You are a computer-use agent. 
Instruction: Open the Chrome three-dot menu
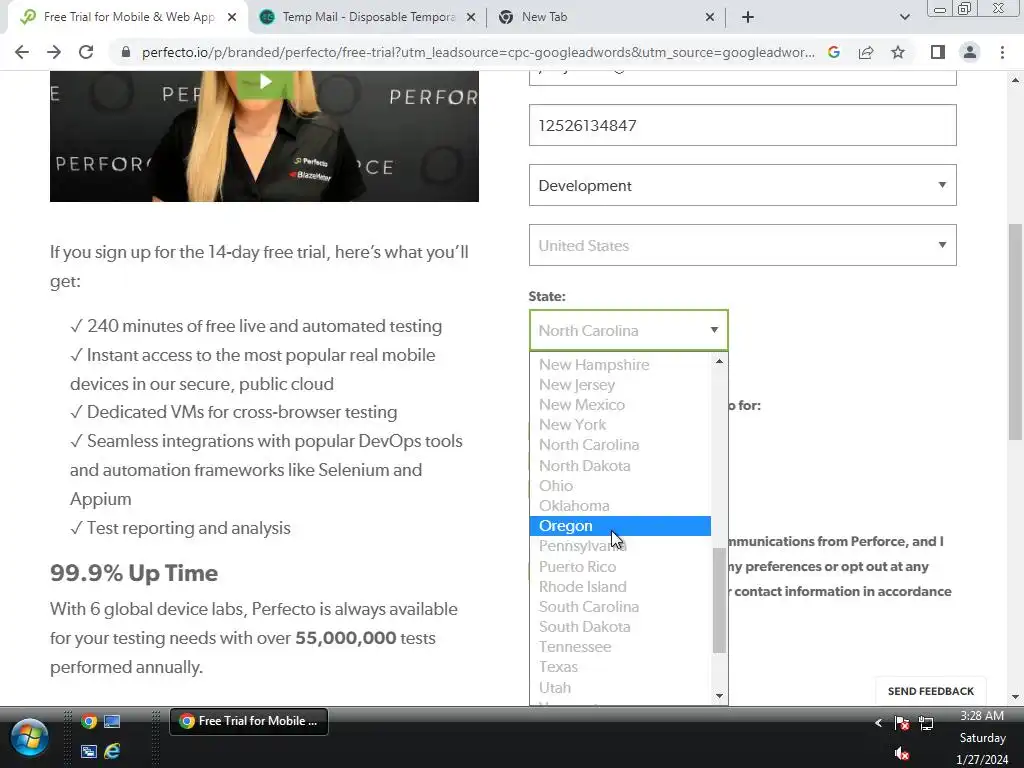1002,52
